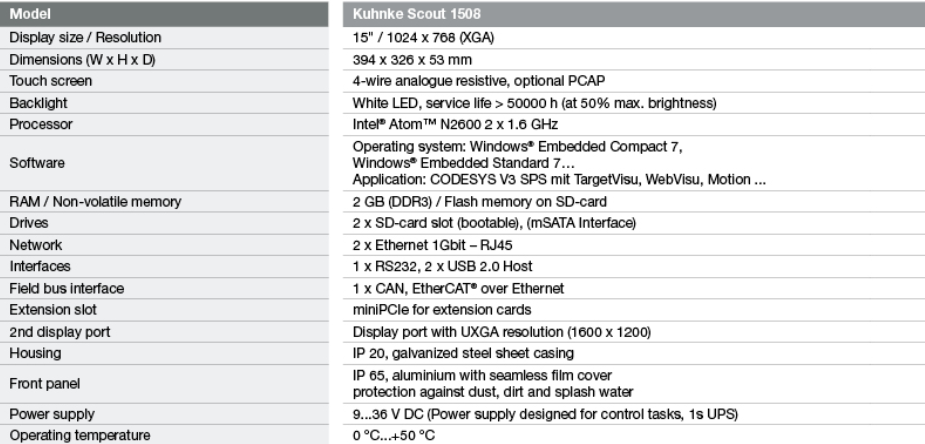Click the Software row label
925x444 pixels.
coord(37,163)
